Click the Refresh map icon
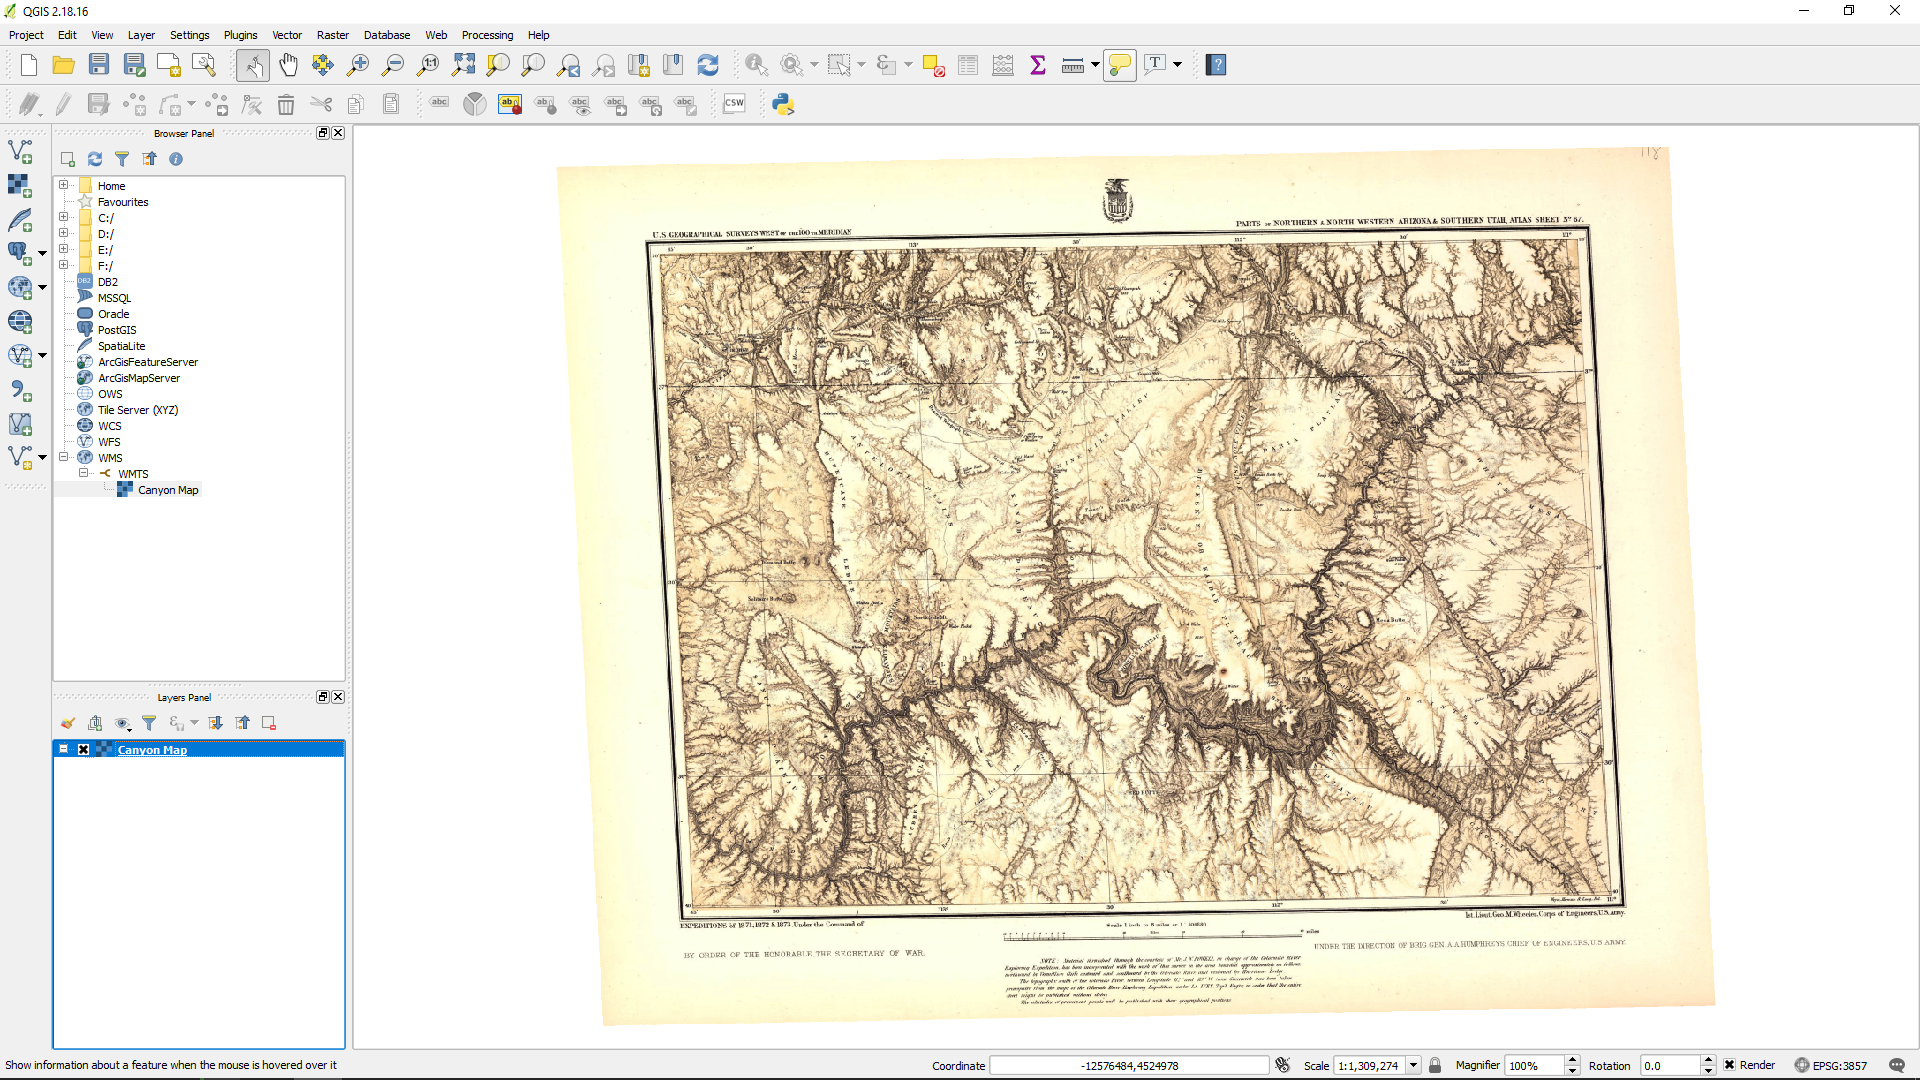Viewport: 1920px width, 1080px height. (x=708, y=65)
